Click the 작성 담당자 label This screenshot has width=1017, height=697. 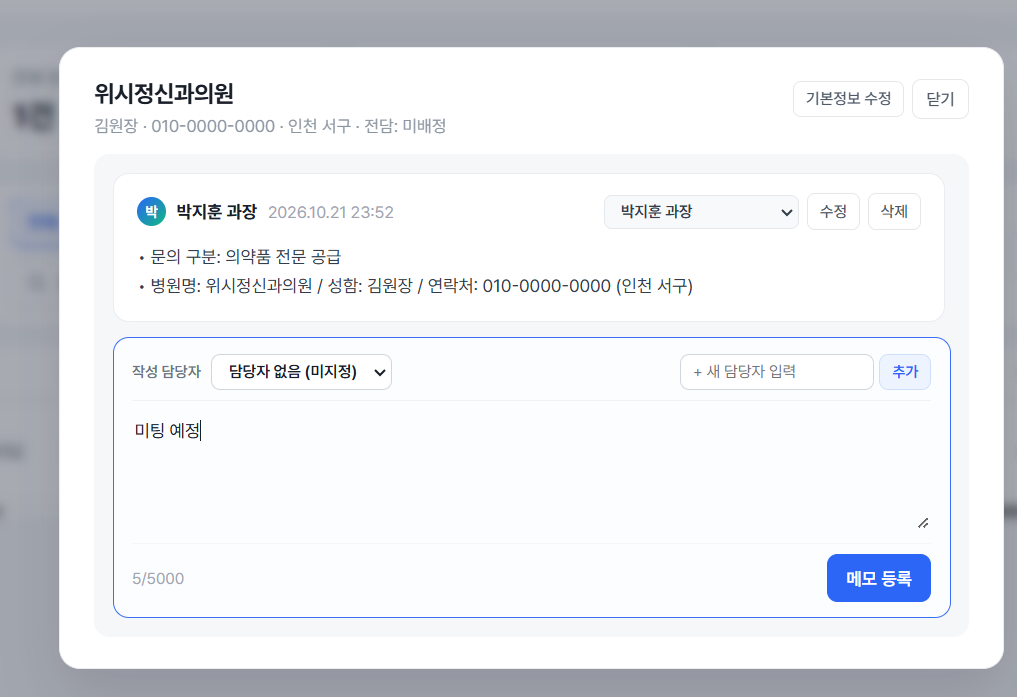tap(167, 372)
